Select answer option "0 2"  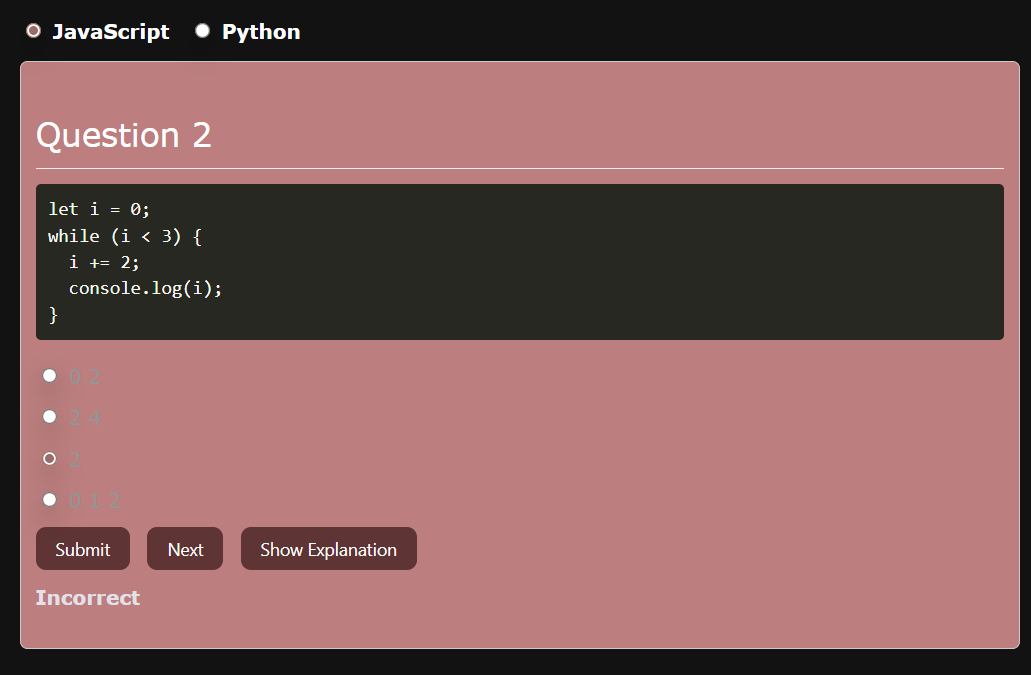pos(50,376)
